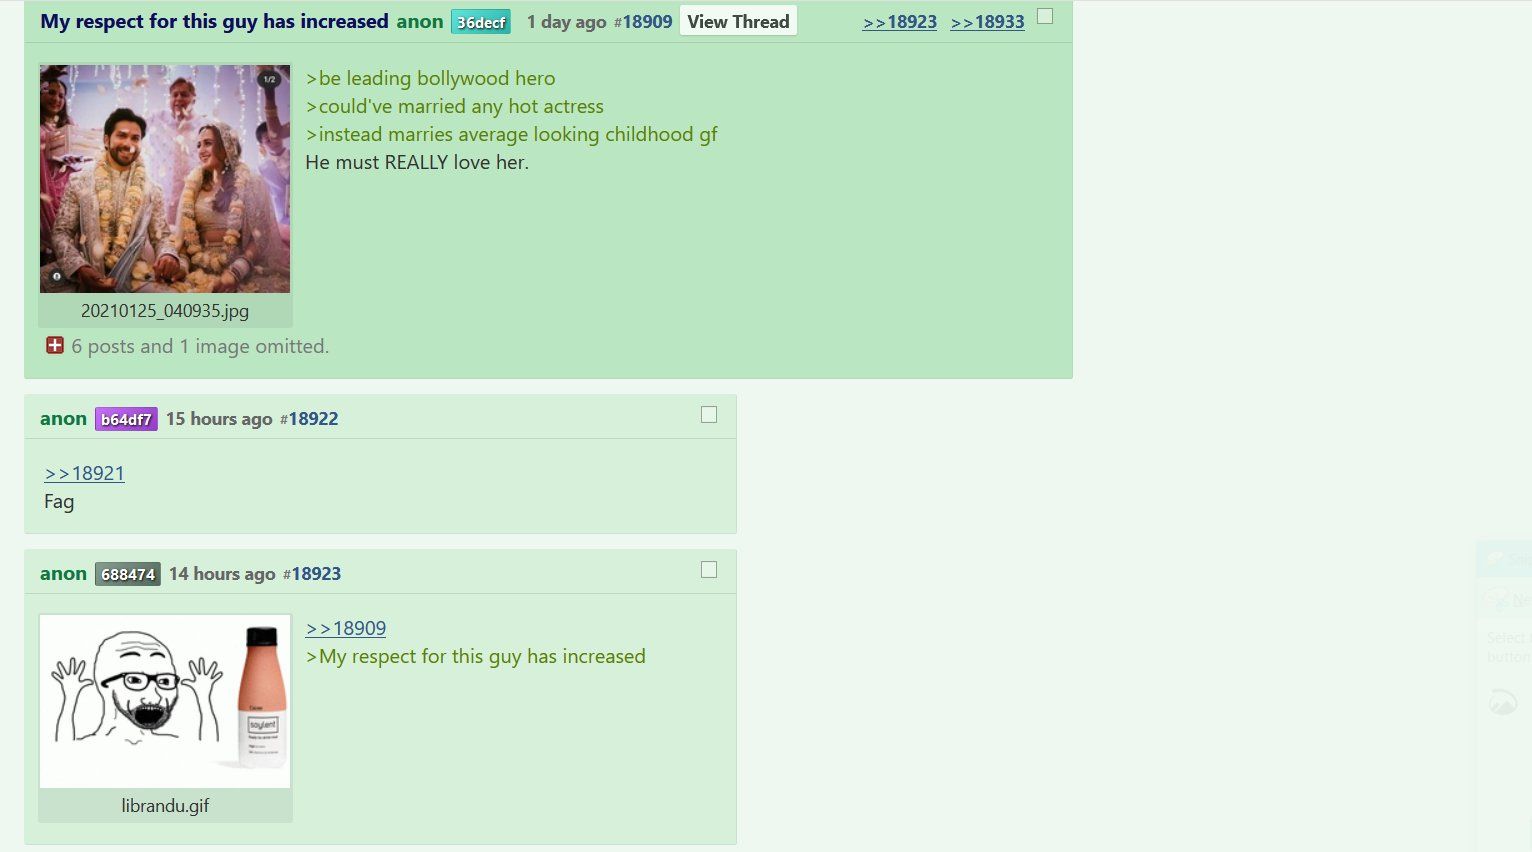Select the checkbox on post 18922
Image resolution: width=1532 pixels, height=852 pixels.
[x=709, y=414]
